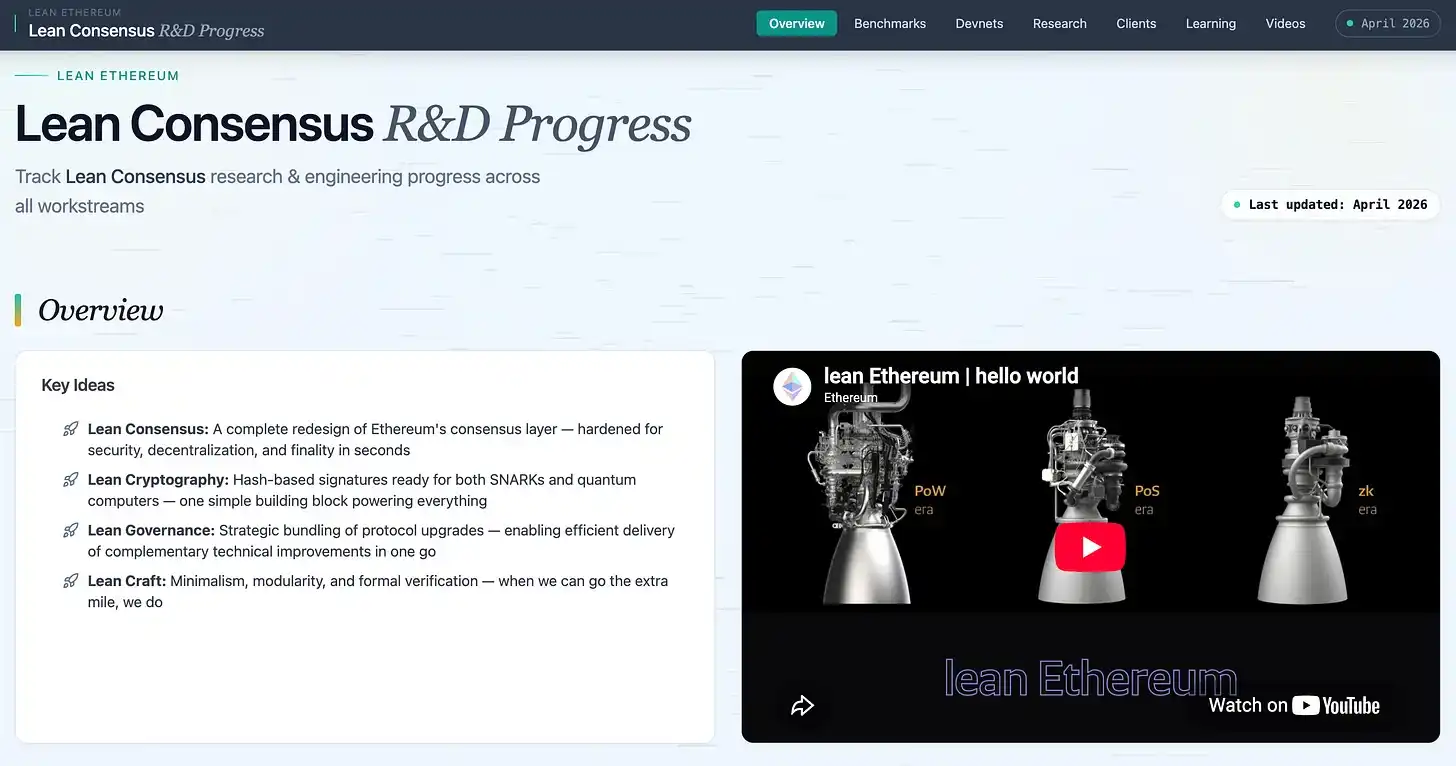
Task: Click the rocket icon beside Lean Governance
Action: tap(71, 530)
